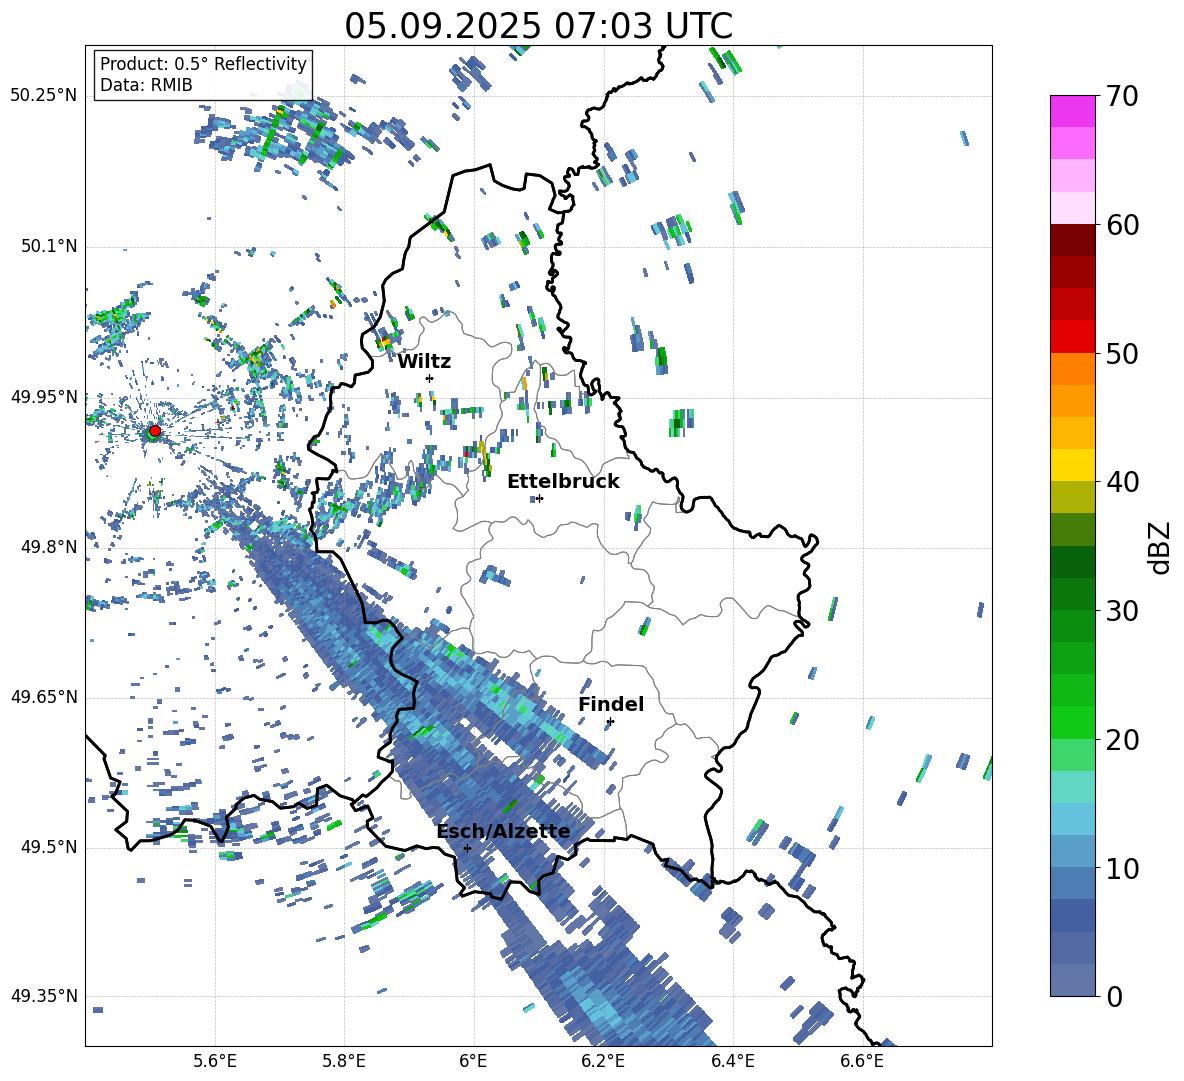The height and width of the screenshot is (1081, 1184).
Task: Pick the yellow colorbar segment above 40
Action: [x=1072, y=465]
